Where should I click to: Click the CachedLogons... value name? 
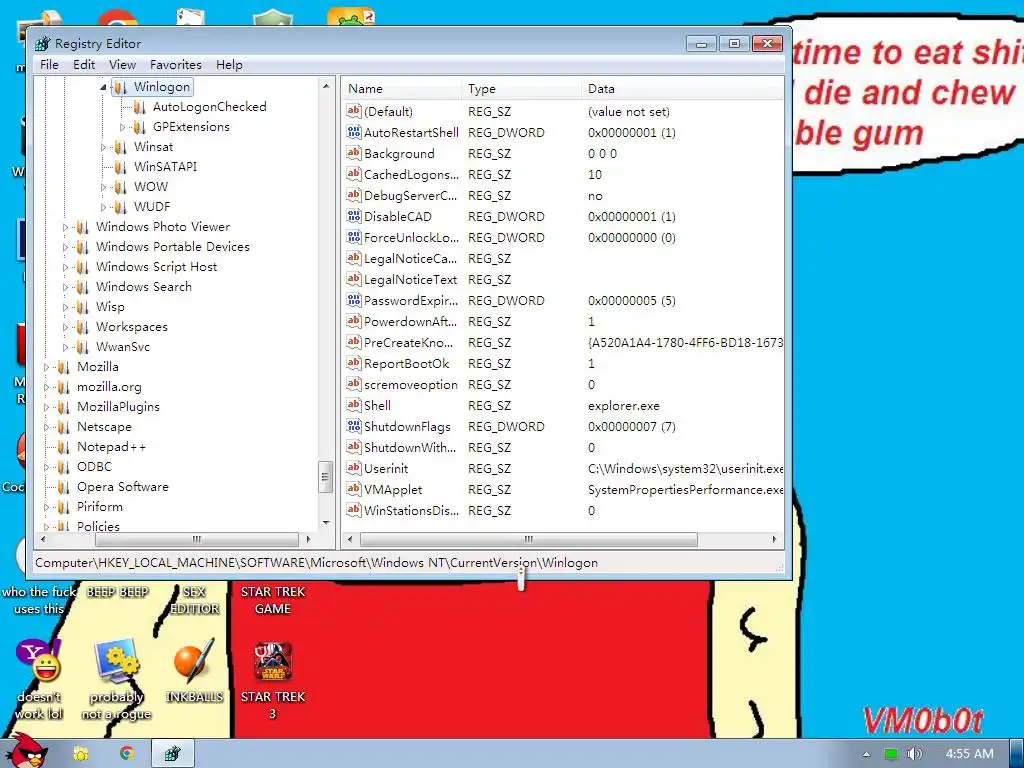point(411,174)
